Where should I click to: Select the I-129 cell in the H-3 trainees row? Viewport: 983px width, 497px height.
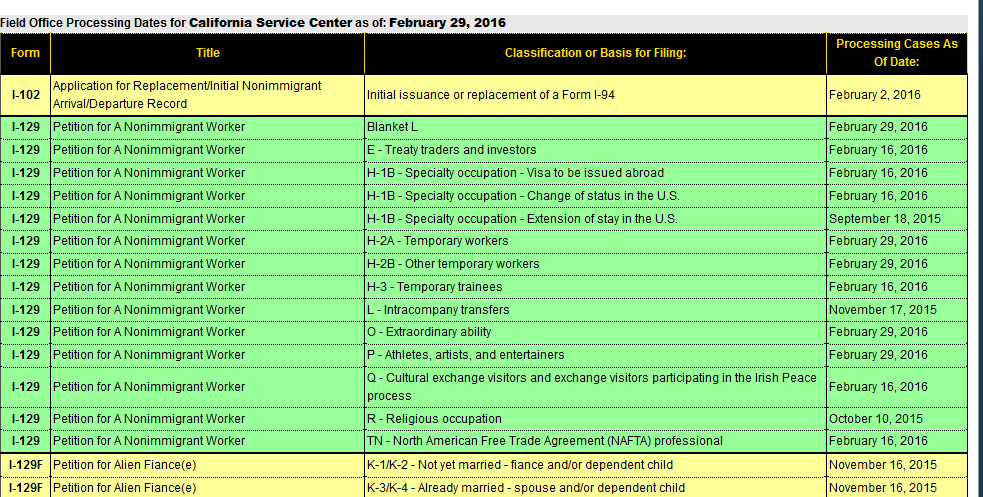25,287
